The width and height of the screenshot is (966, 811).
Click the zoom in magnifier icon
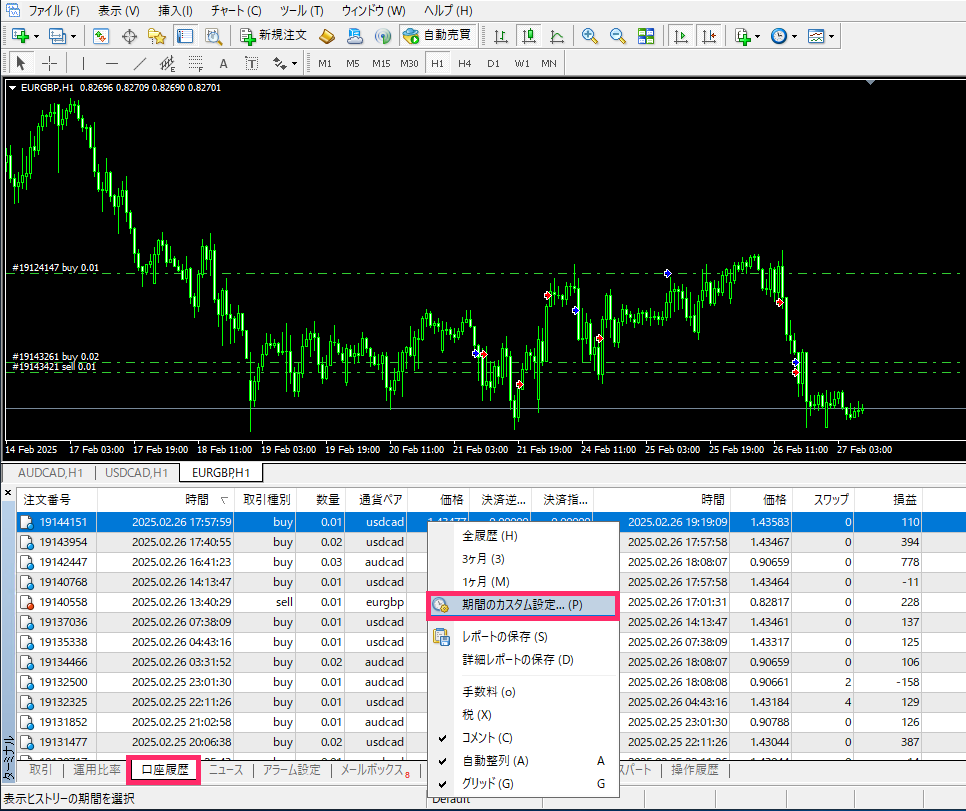[590, 36]
